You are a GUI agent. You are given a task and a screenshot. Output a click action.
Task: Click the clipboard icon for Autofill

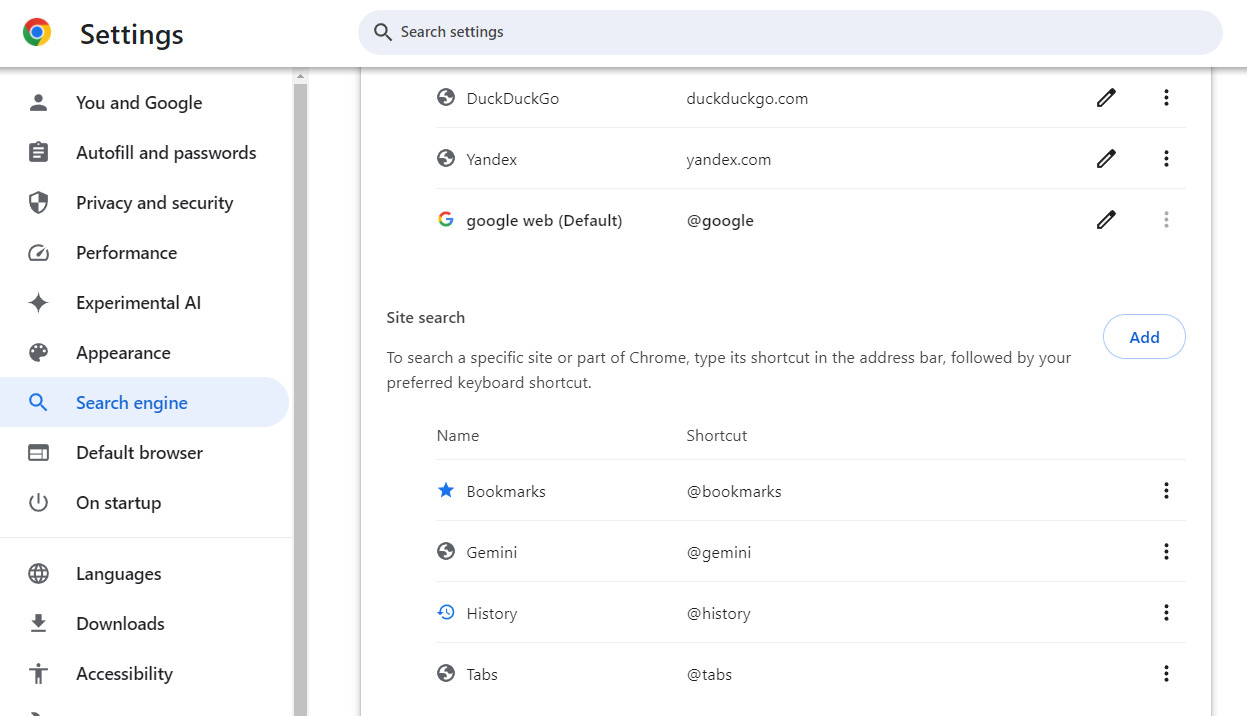point(38,152)
